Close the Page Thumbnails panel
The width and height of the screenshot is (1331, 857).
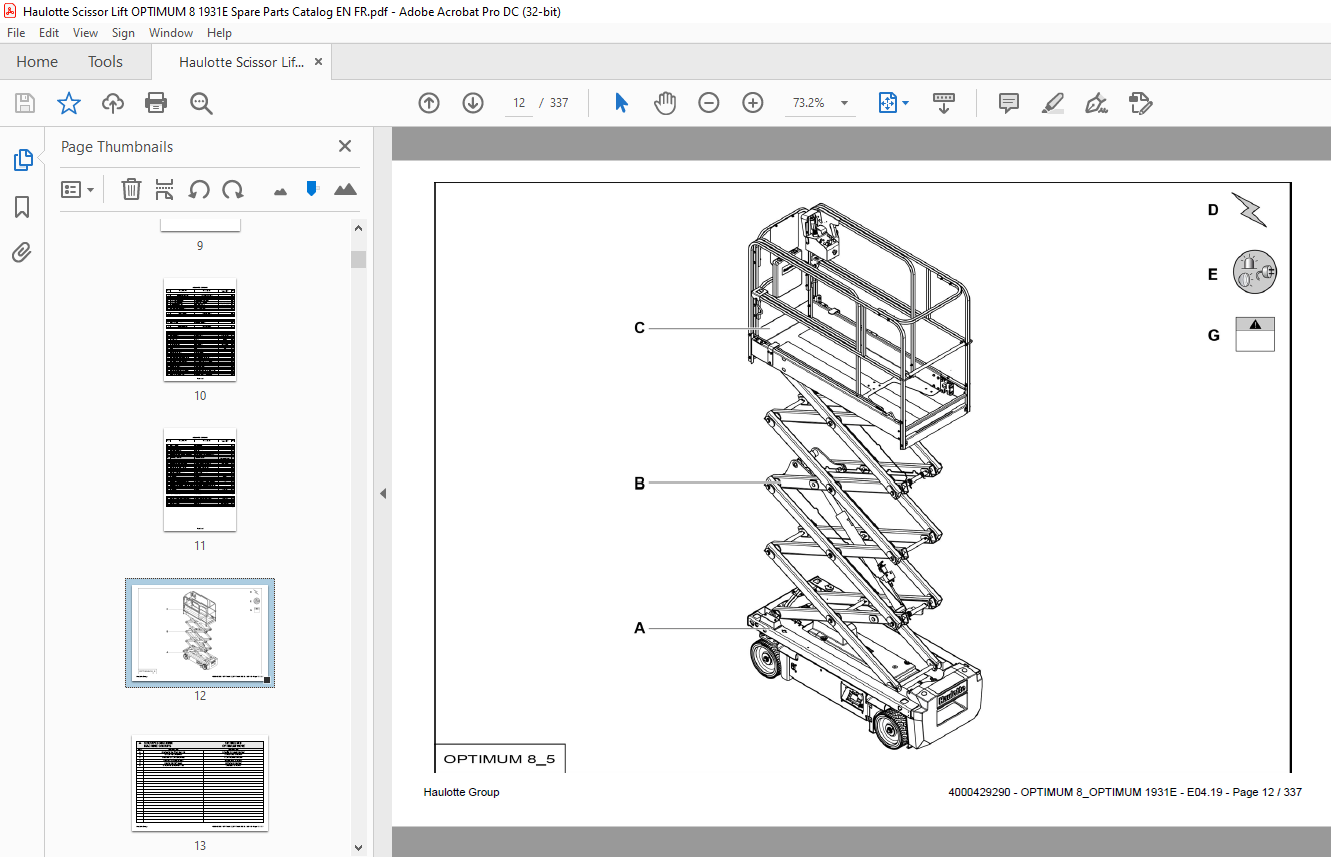(345, 146)
